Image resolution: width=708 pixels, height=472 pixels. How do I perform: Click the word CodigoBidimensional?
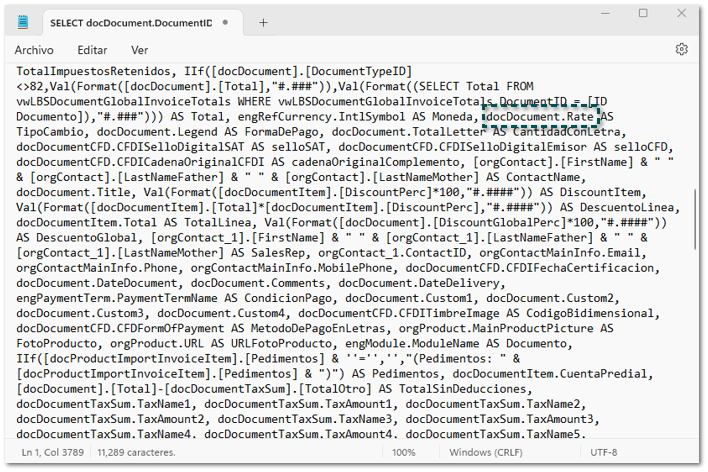pos(590,313)
